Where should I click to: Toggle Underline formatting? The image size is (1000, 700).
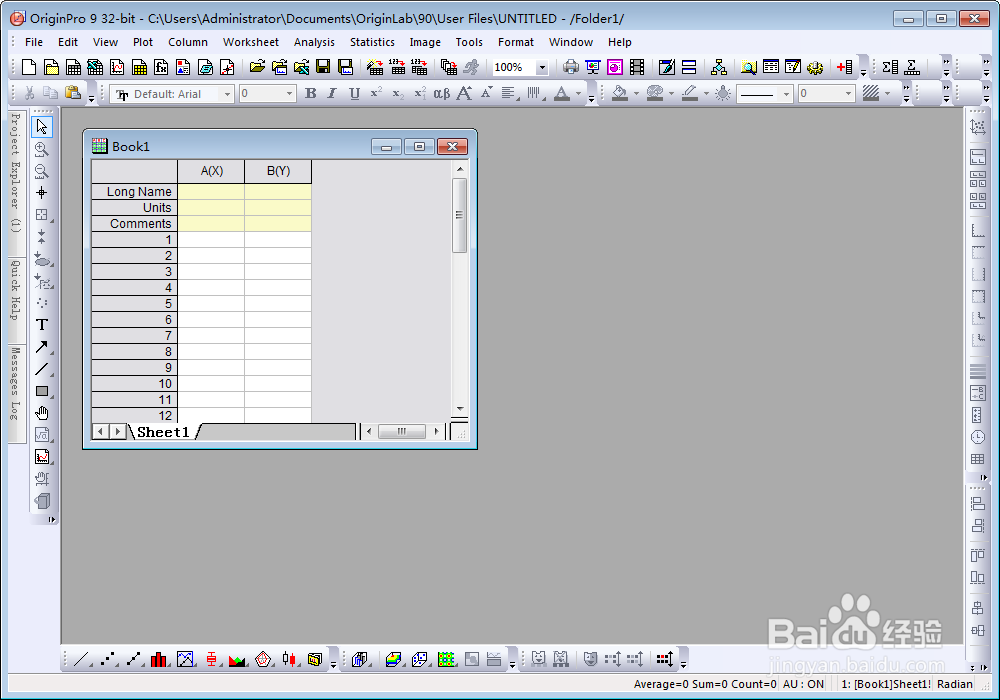click(355, 93)
